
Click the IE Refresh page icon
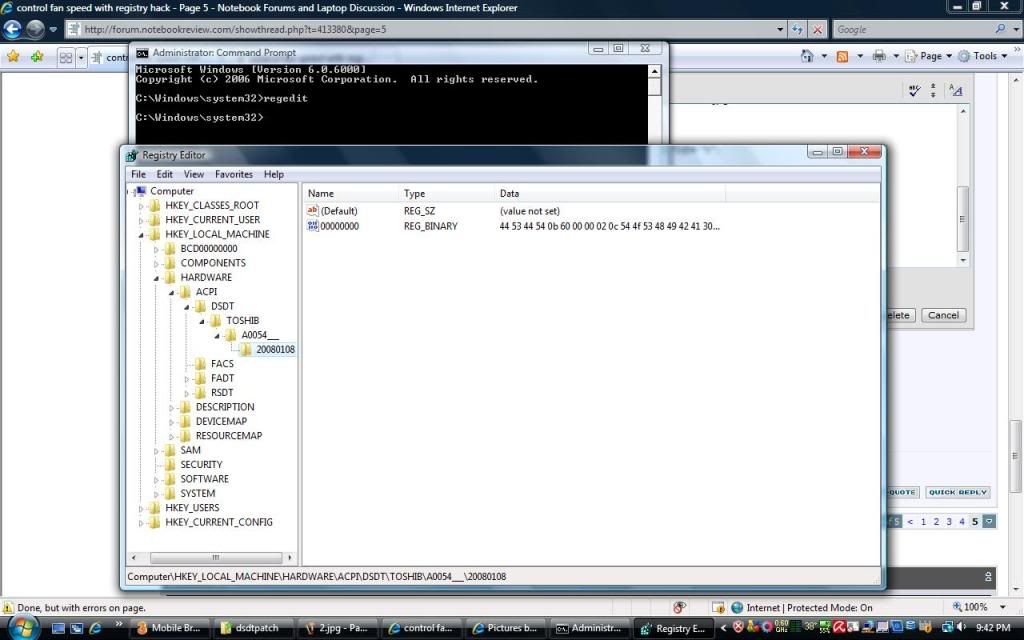tap(797, 29)
